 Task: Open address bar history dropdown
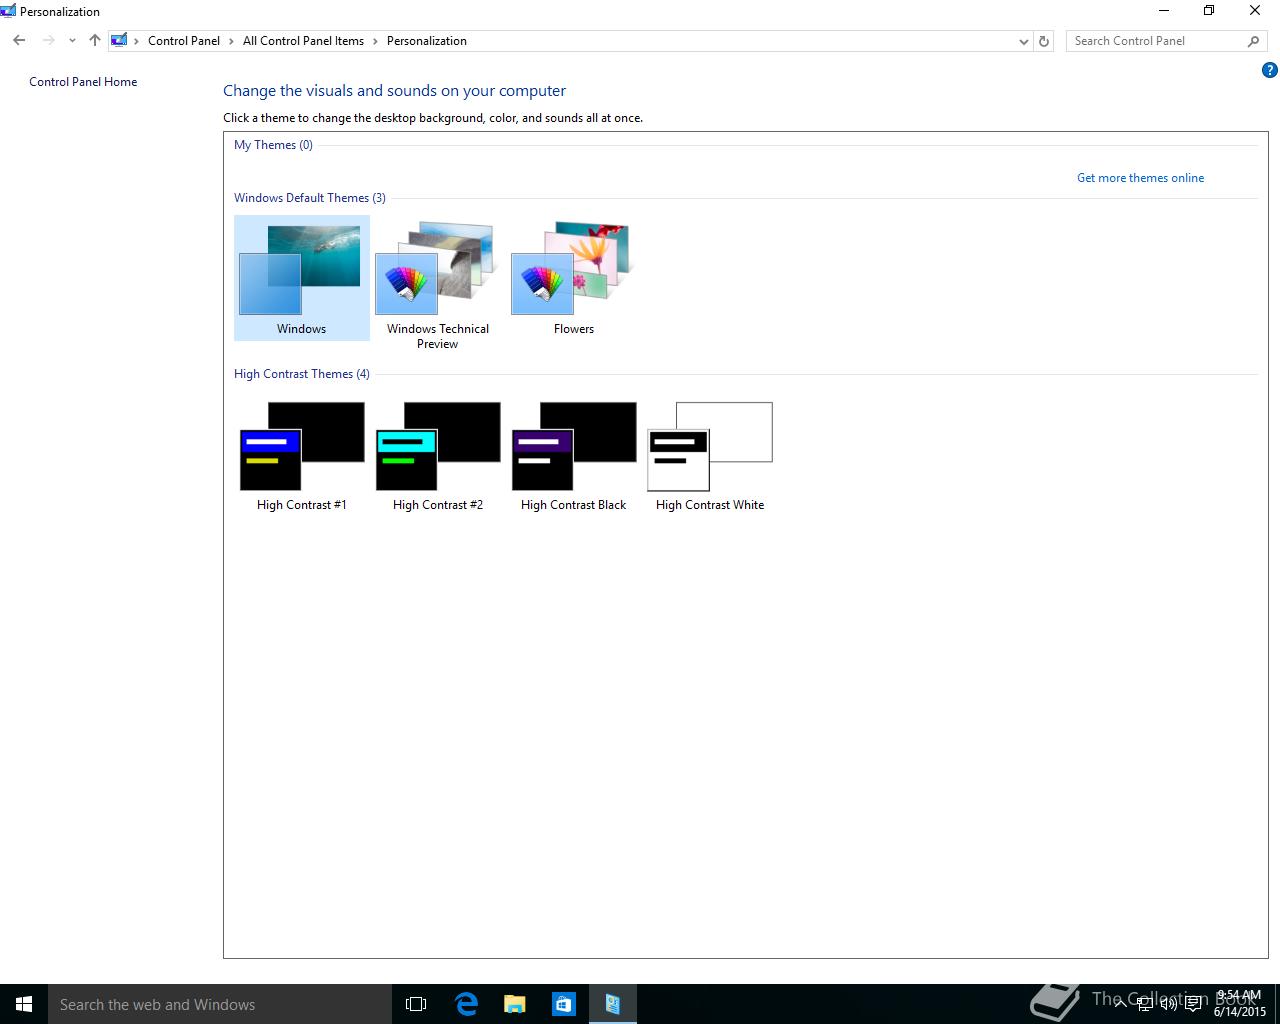coord(1023,41)
